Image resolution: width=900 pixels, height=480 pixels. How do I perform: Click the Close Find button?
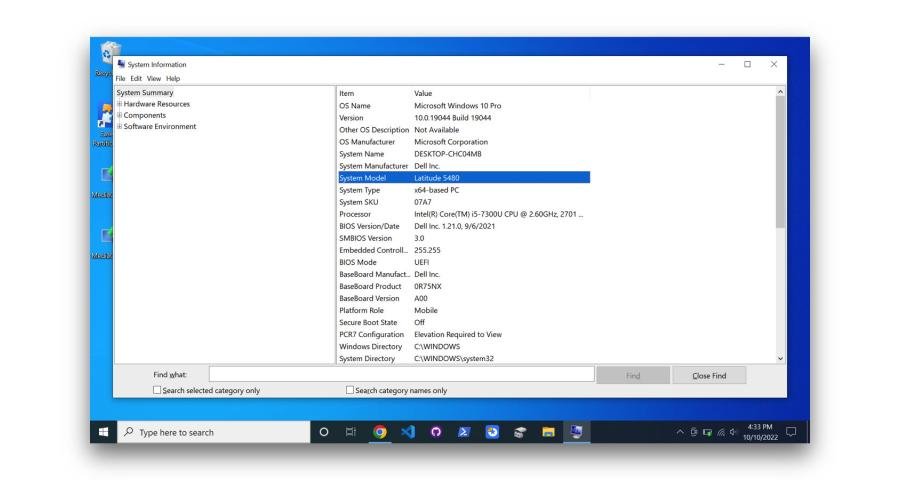tap(709, 376)
